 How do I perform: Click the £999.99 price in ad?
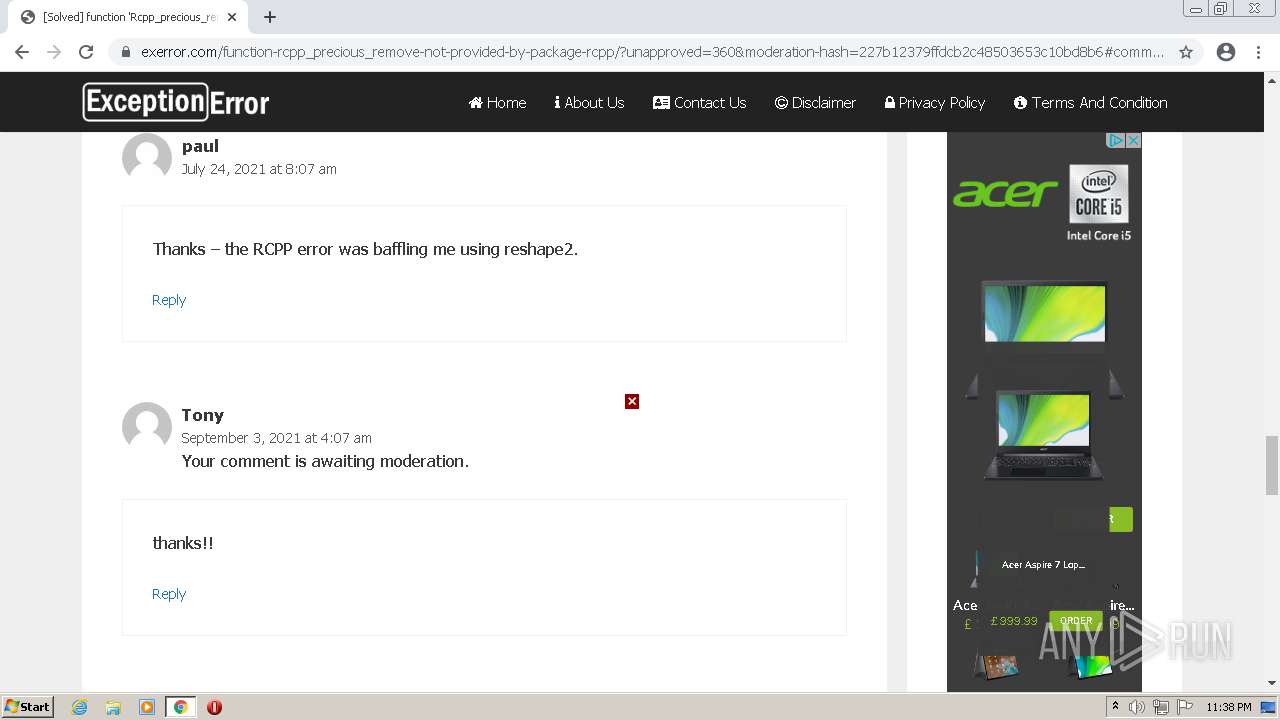pos(1014,621)
